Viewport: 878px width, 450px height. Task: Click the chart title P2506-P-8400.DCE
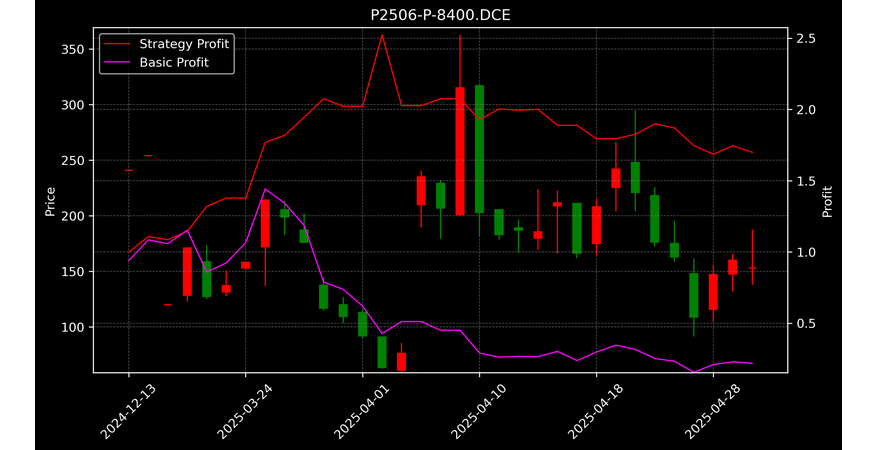click(x=440, y=15)
